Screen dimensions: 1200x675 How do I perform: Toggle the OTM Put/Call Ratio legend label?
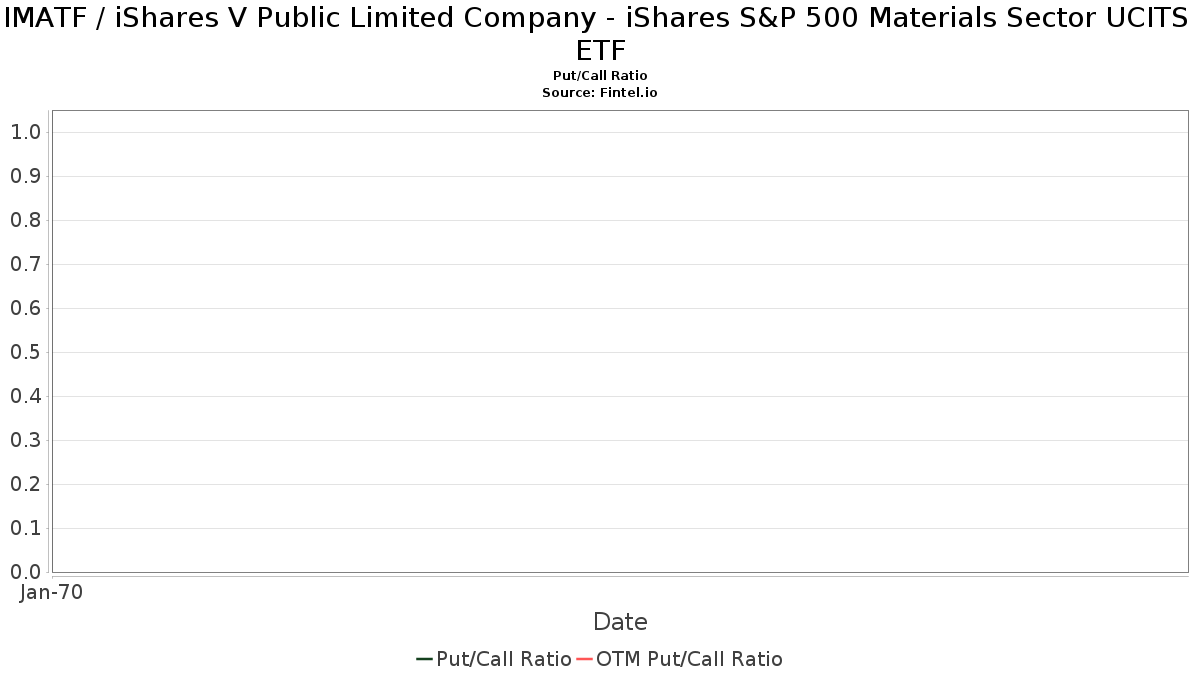click(x=689, y=659)
